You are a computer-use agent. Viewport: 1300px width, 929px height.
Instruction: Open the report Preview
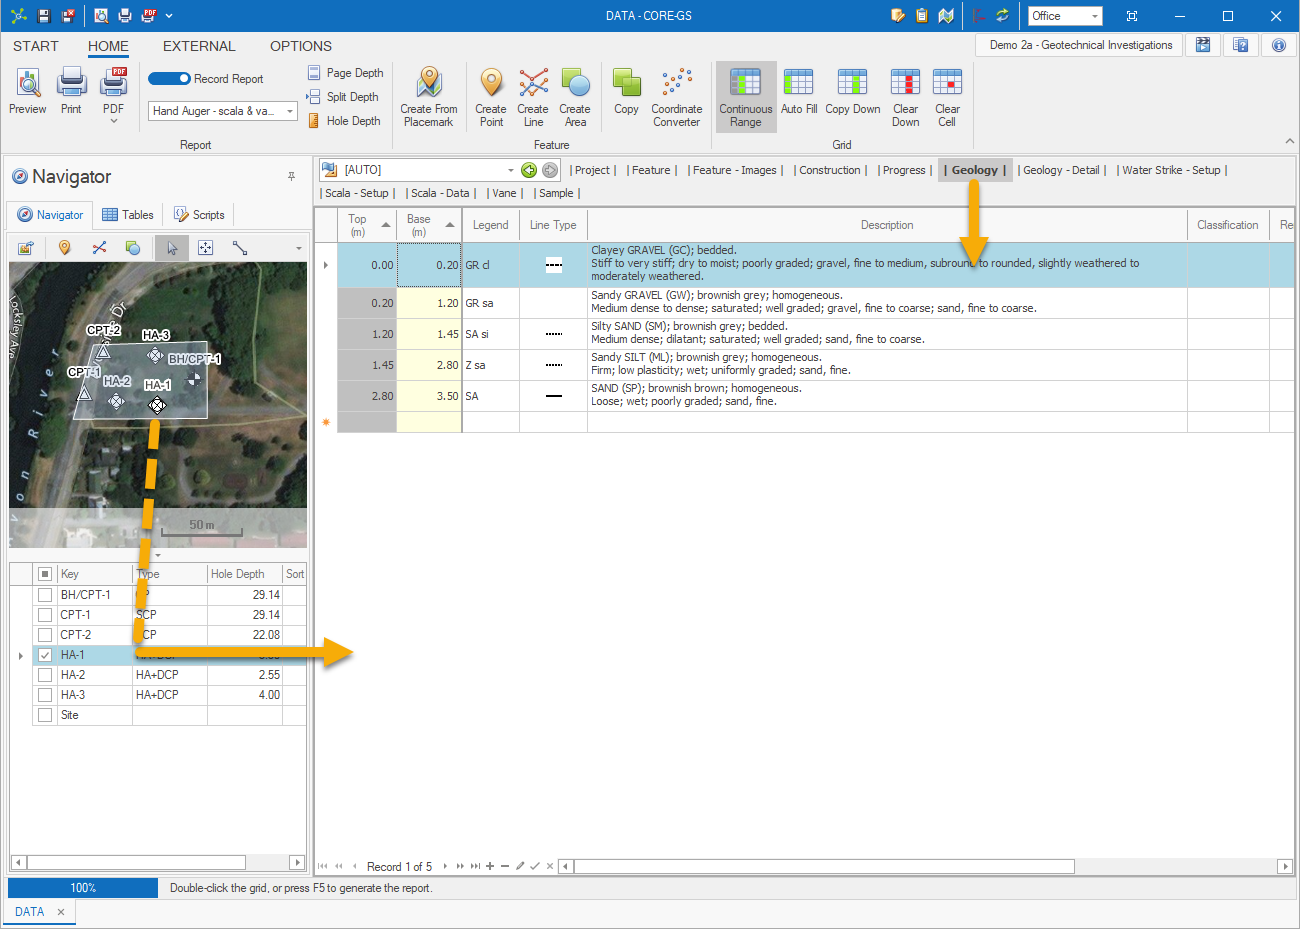(28, 92)
